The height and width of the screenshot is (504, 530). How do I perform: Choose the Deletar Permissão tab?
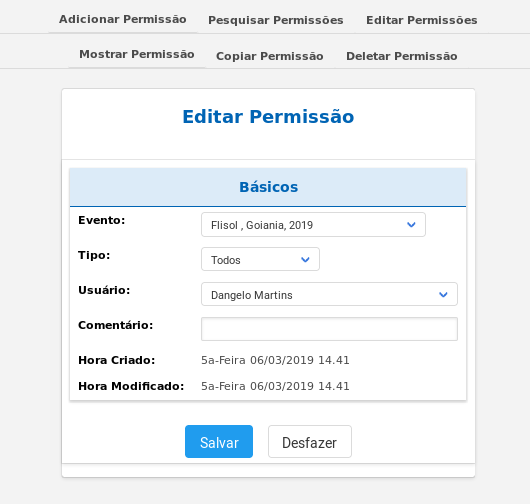tap(402, 56)
